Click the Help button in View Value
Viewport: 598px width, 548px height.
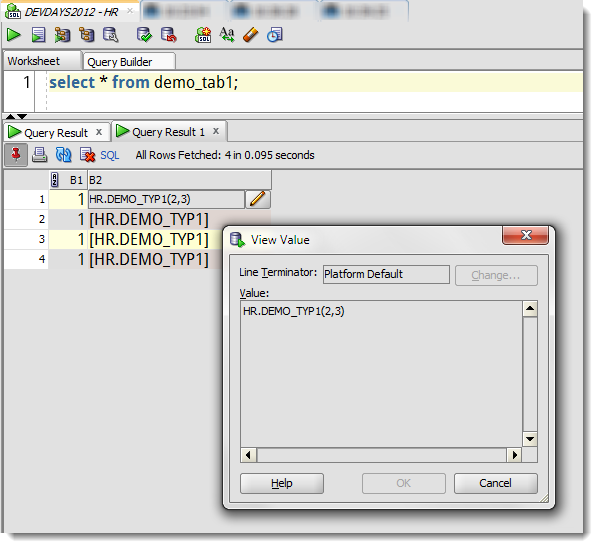[282, 483]
